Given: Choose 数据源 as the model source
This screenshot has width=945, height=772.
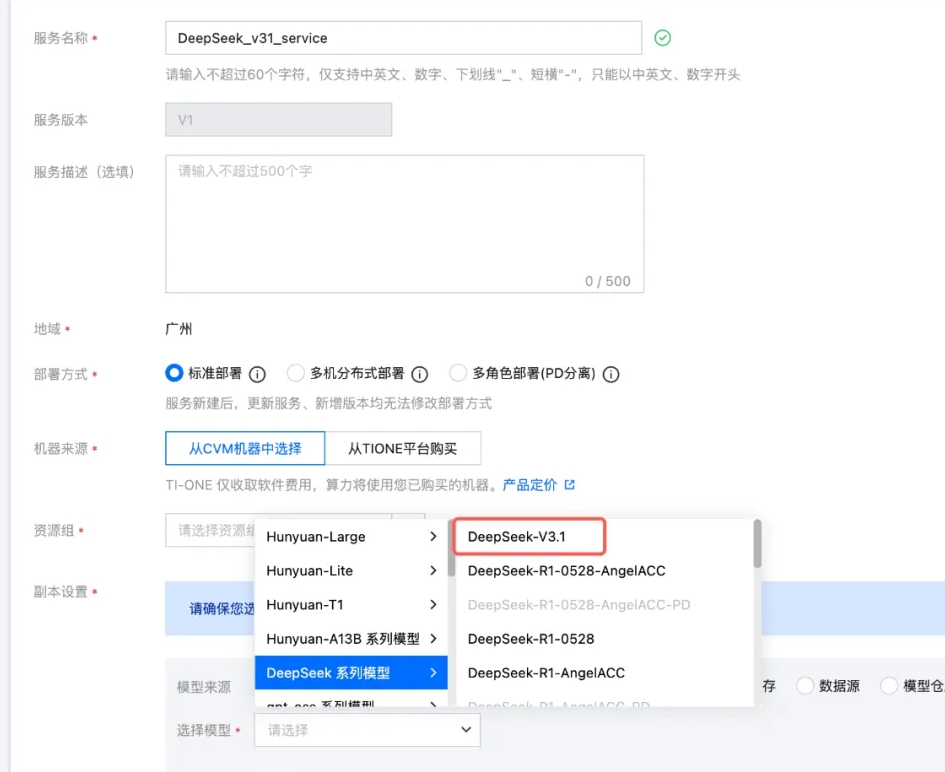Looking at the screenshot, I should tap(806, 686).
